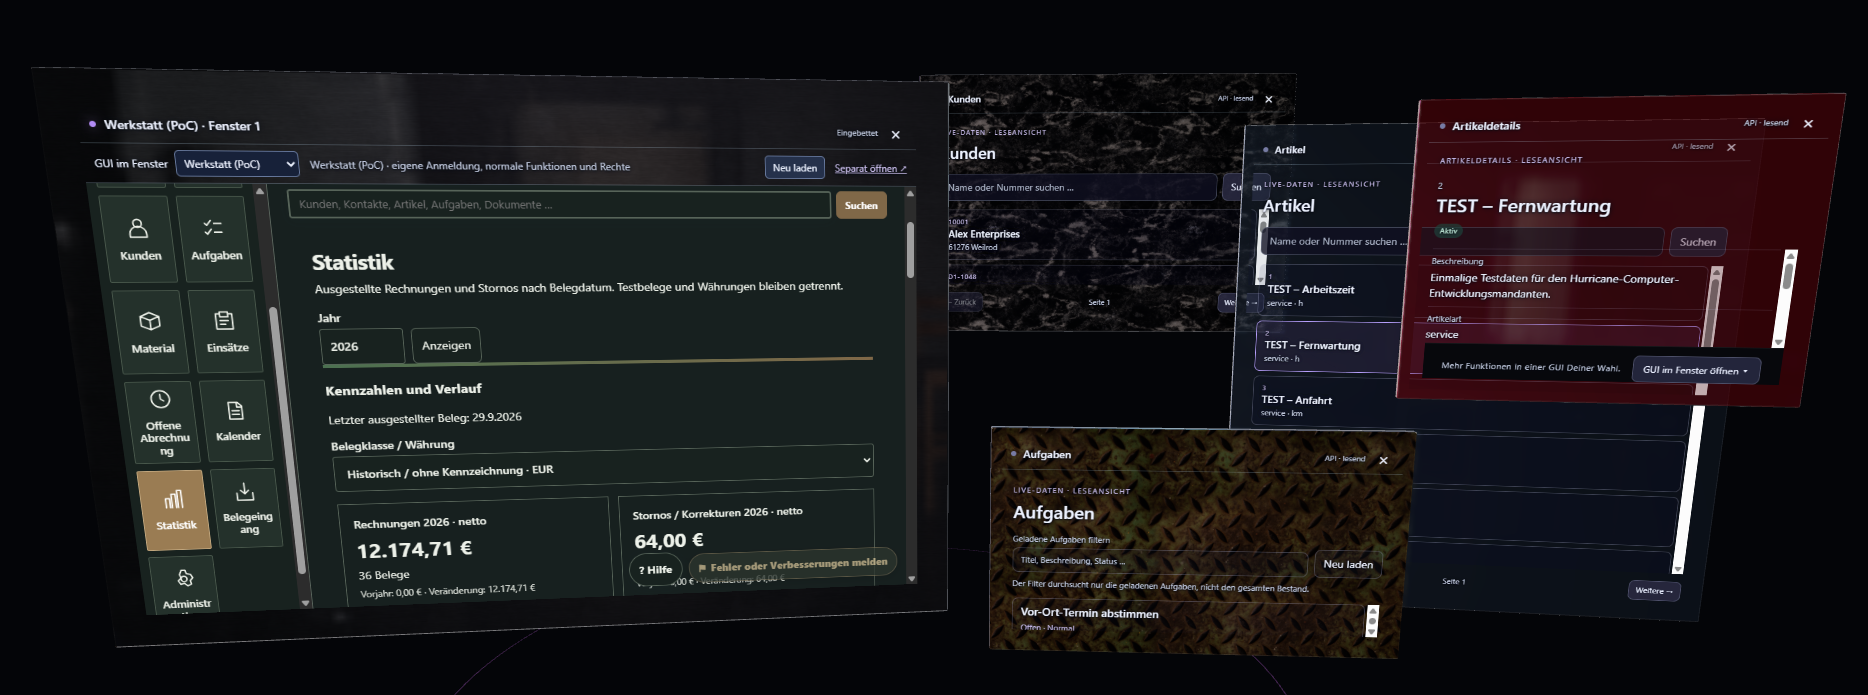Open the Einsätze tile in the sidebar

click(227, 331)
